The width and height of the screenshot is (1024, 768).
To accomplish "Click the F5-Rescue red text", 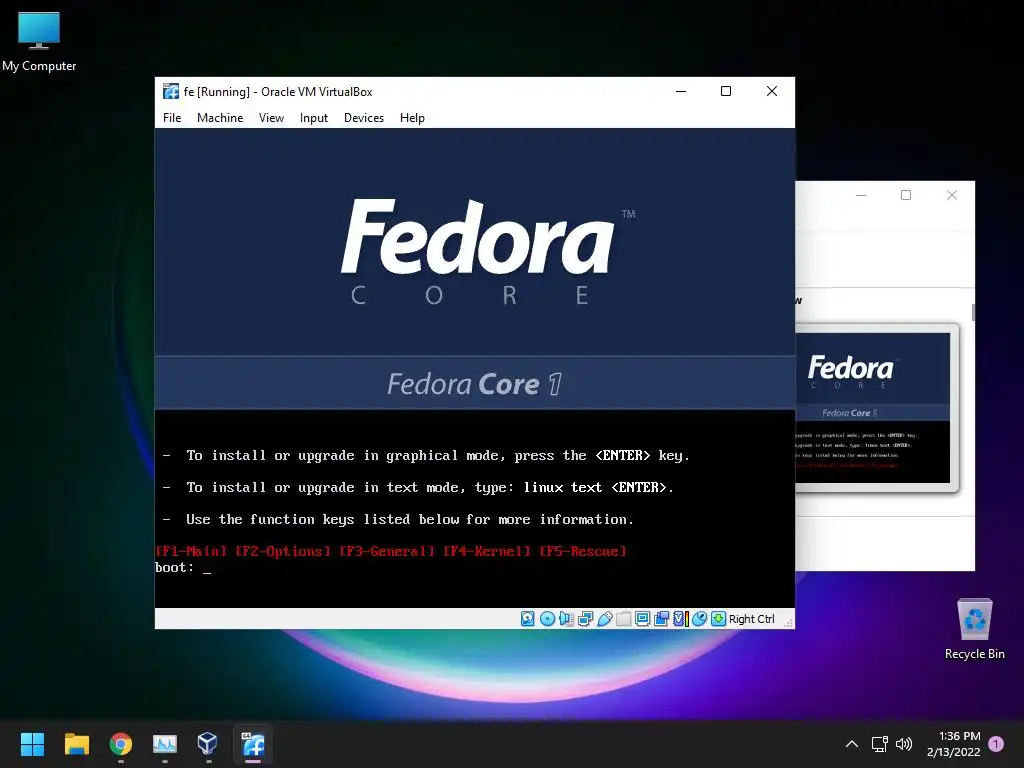I will (583, 551).
